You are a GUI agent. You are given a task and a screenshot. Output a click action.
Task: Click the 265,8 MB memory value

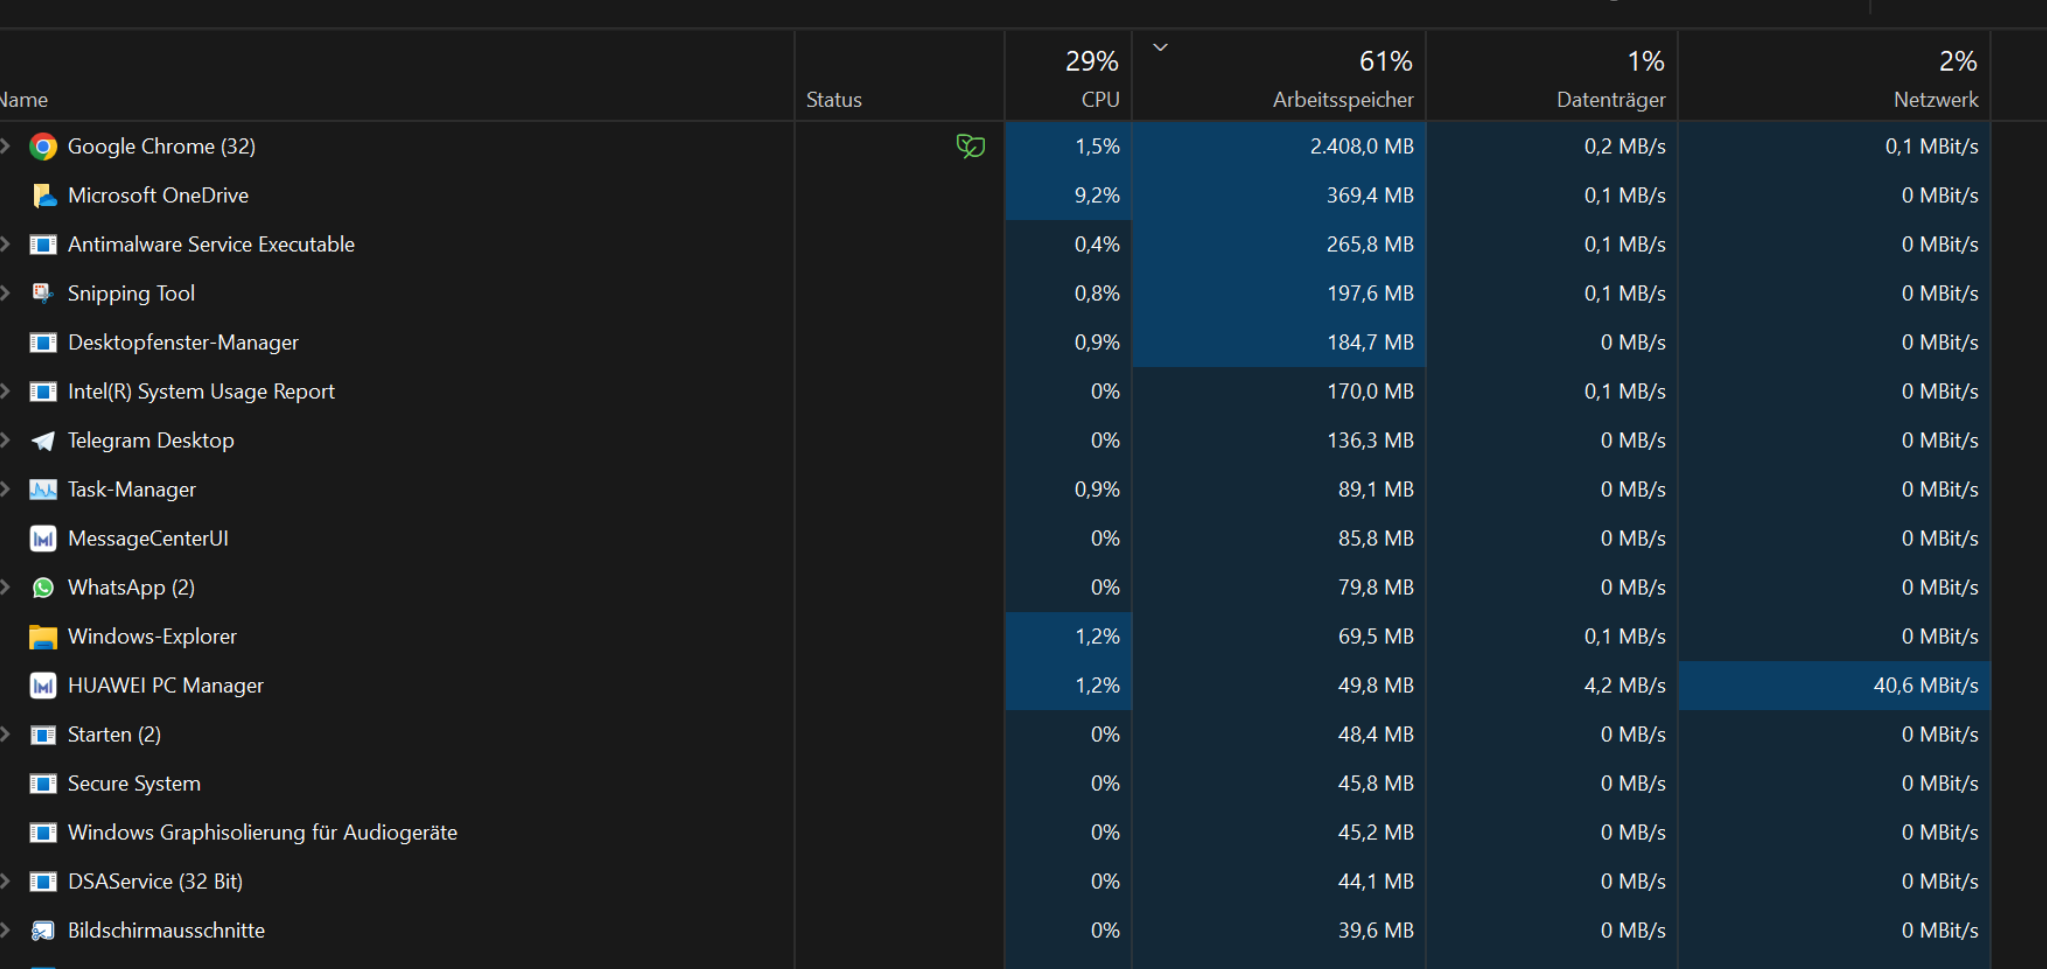1370,244
